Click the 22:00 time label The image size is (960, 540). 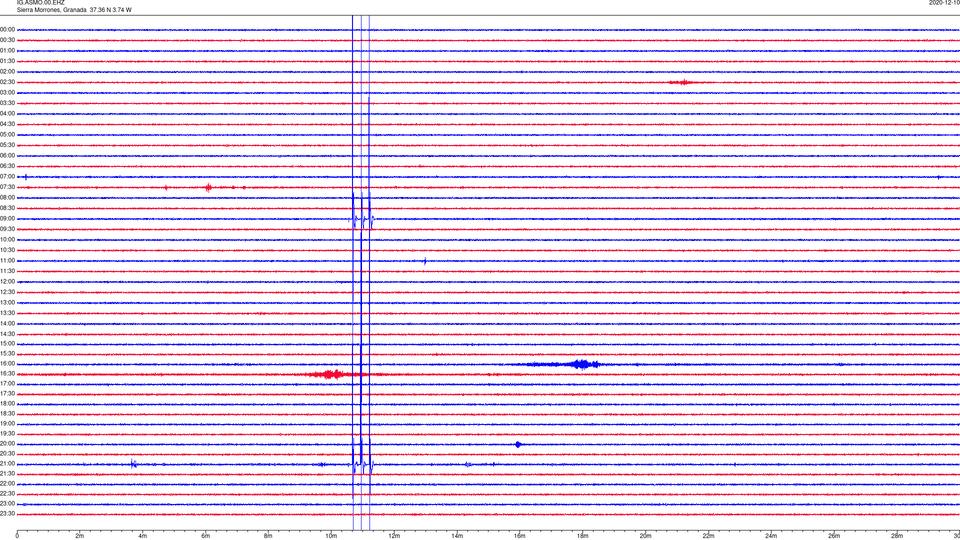(7, 484)
